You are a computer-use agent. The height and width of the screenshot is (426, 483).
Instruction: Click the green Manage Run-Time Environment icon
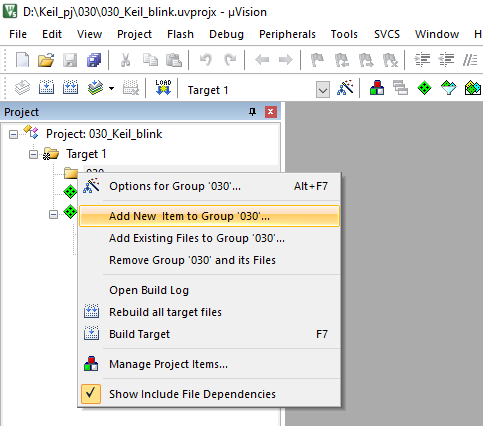pos(424,88)
